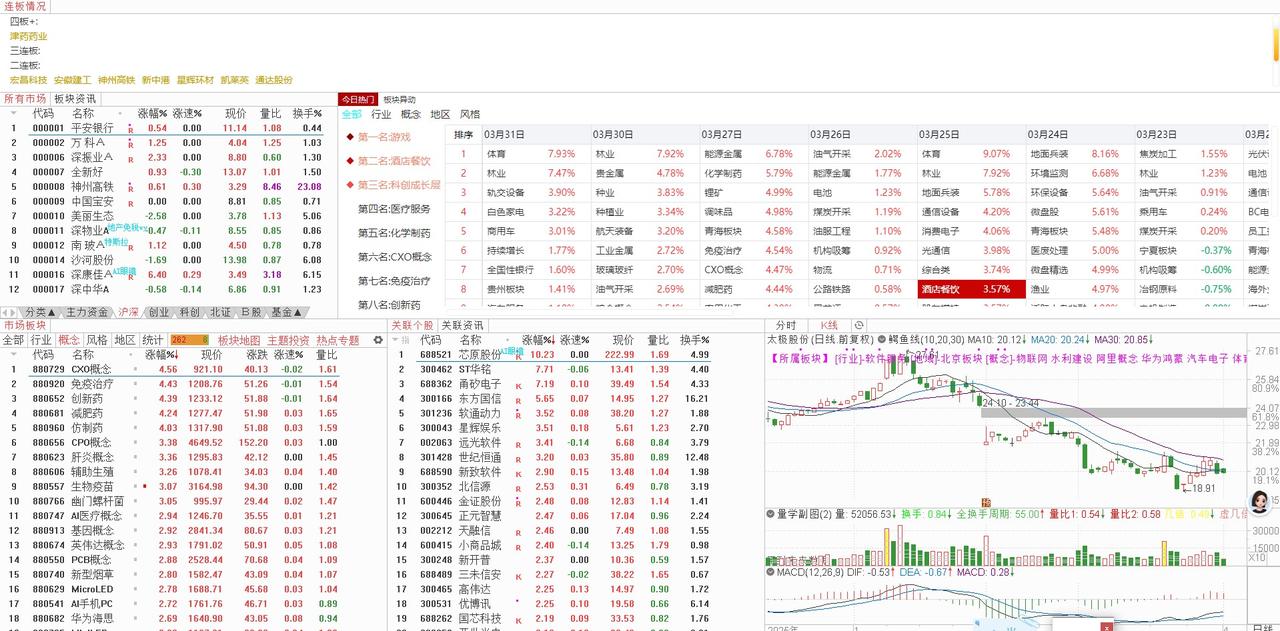
Task: Open the assistant avatar icon on the chart panel
Action: (x=1258, y=503)
